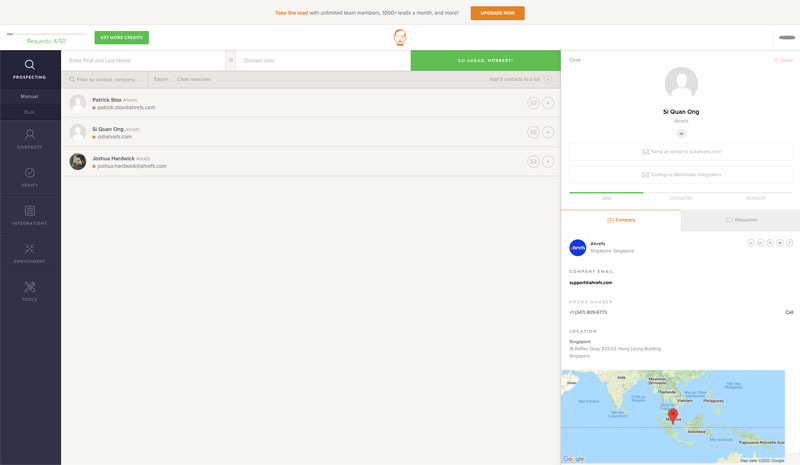Click third social icon in Ahrefs company row
The width and height of the screenshot is (800, 465).
coord(770,243)
